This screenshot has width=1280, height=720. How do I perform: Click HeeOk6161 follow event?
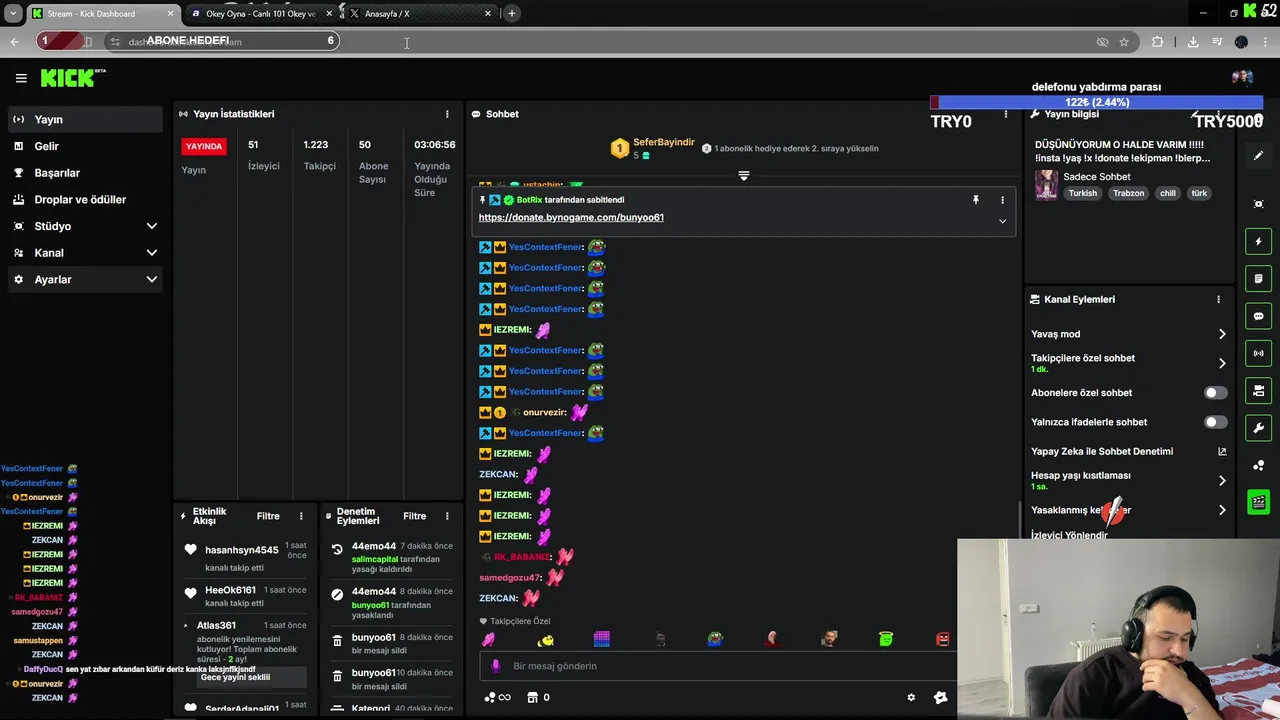(x=245, y=596)
